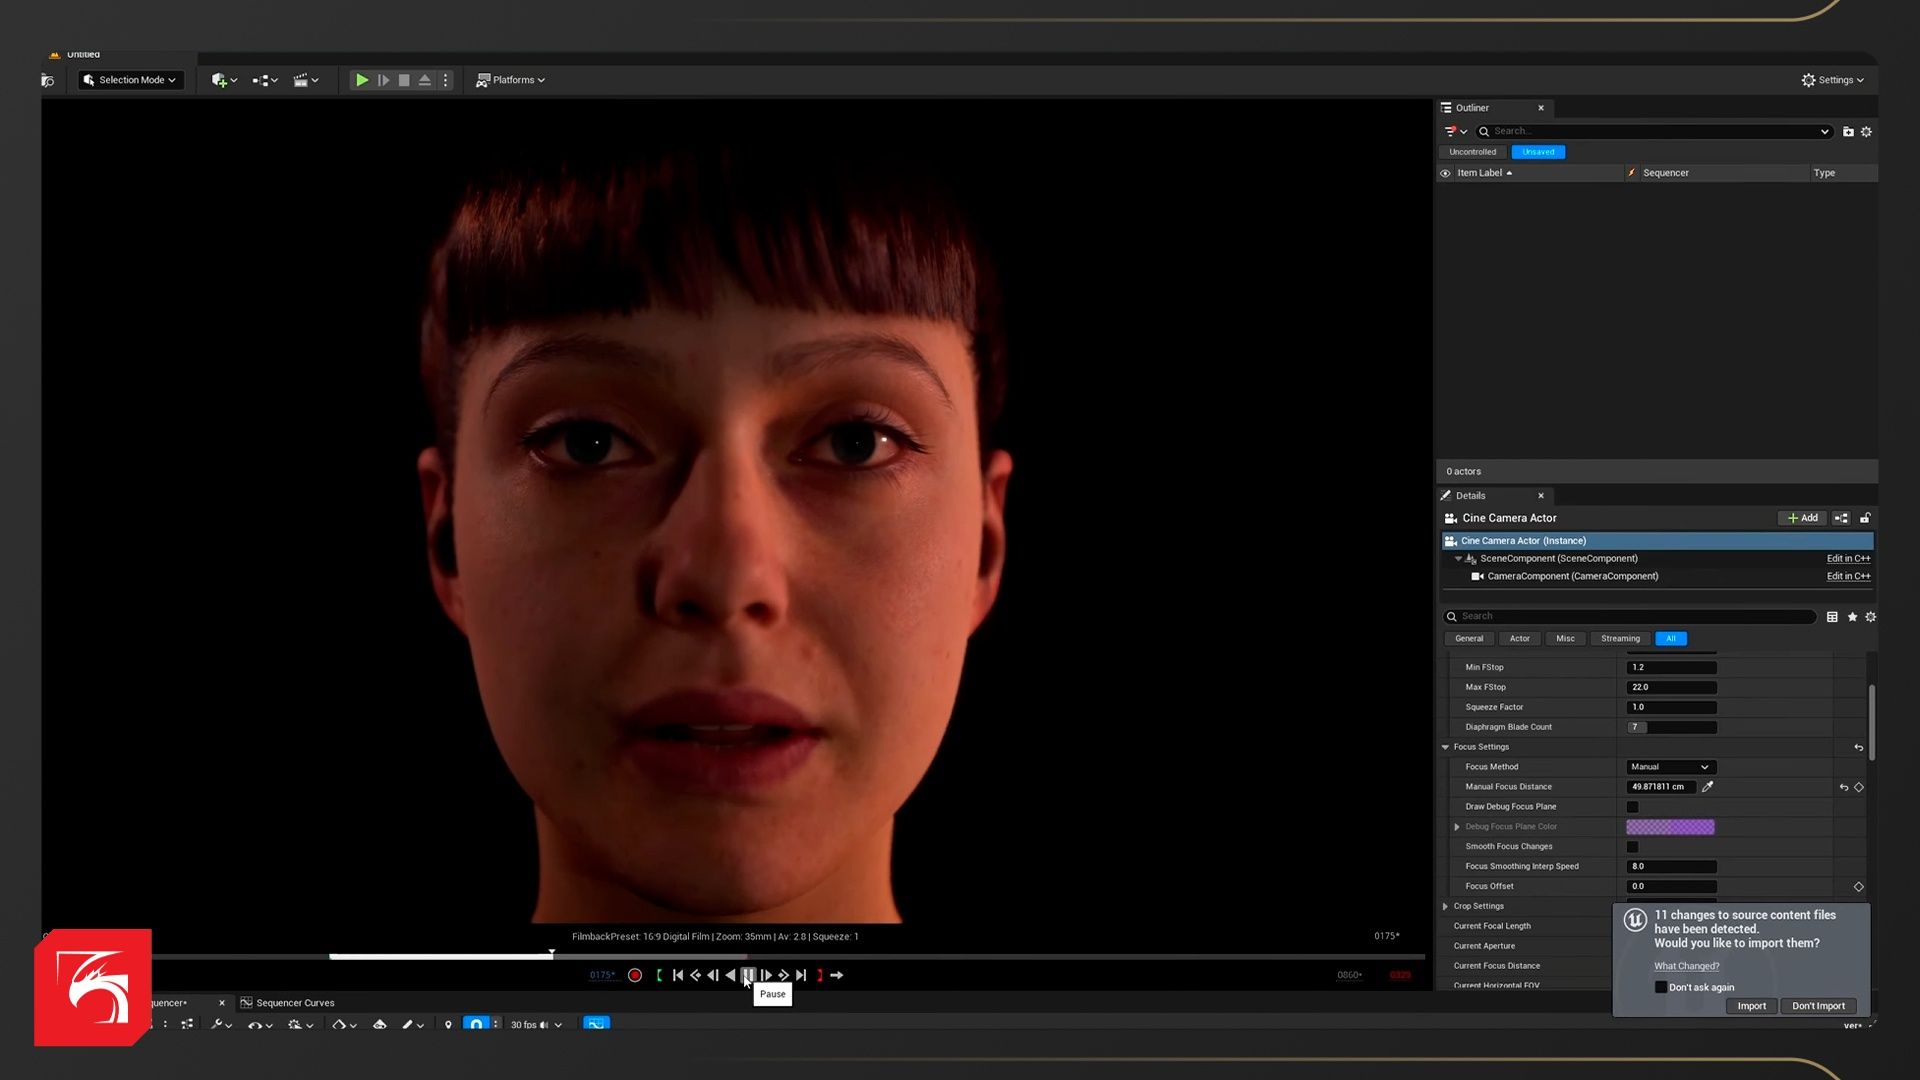Expand the Crop Settings section
The height and width of the screenshot is (1080, 1920).
[1445, 906]
